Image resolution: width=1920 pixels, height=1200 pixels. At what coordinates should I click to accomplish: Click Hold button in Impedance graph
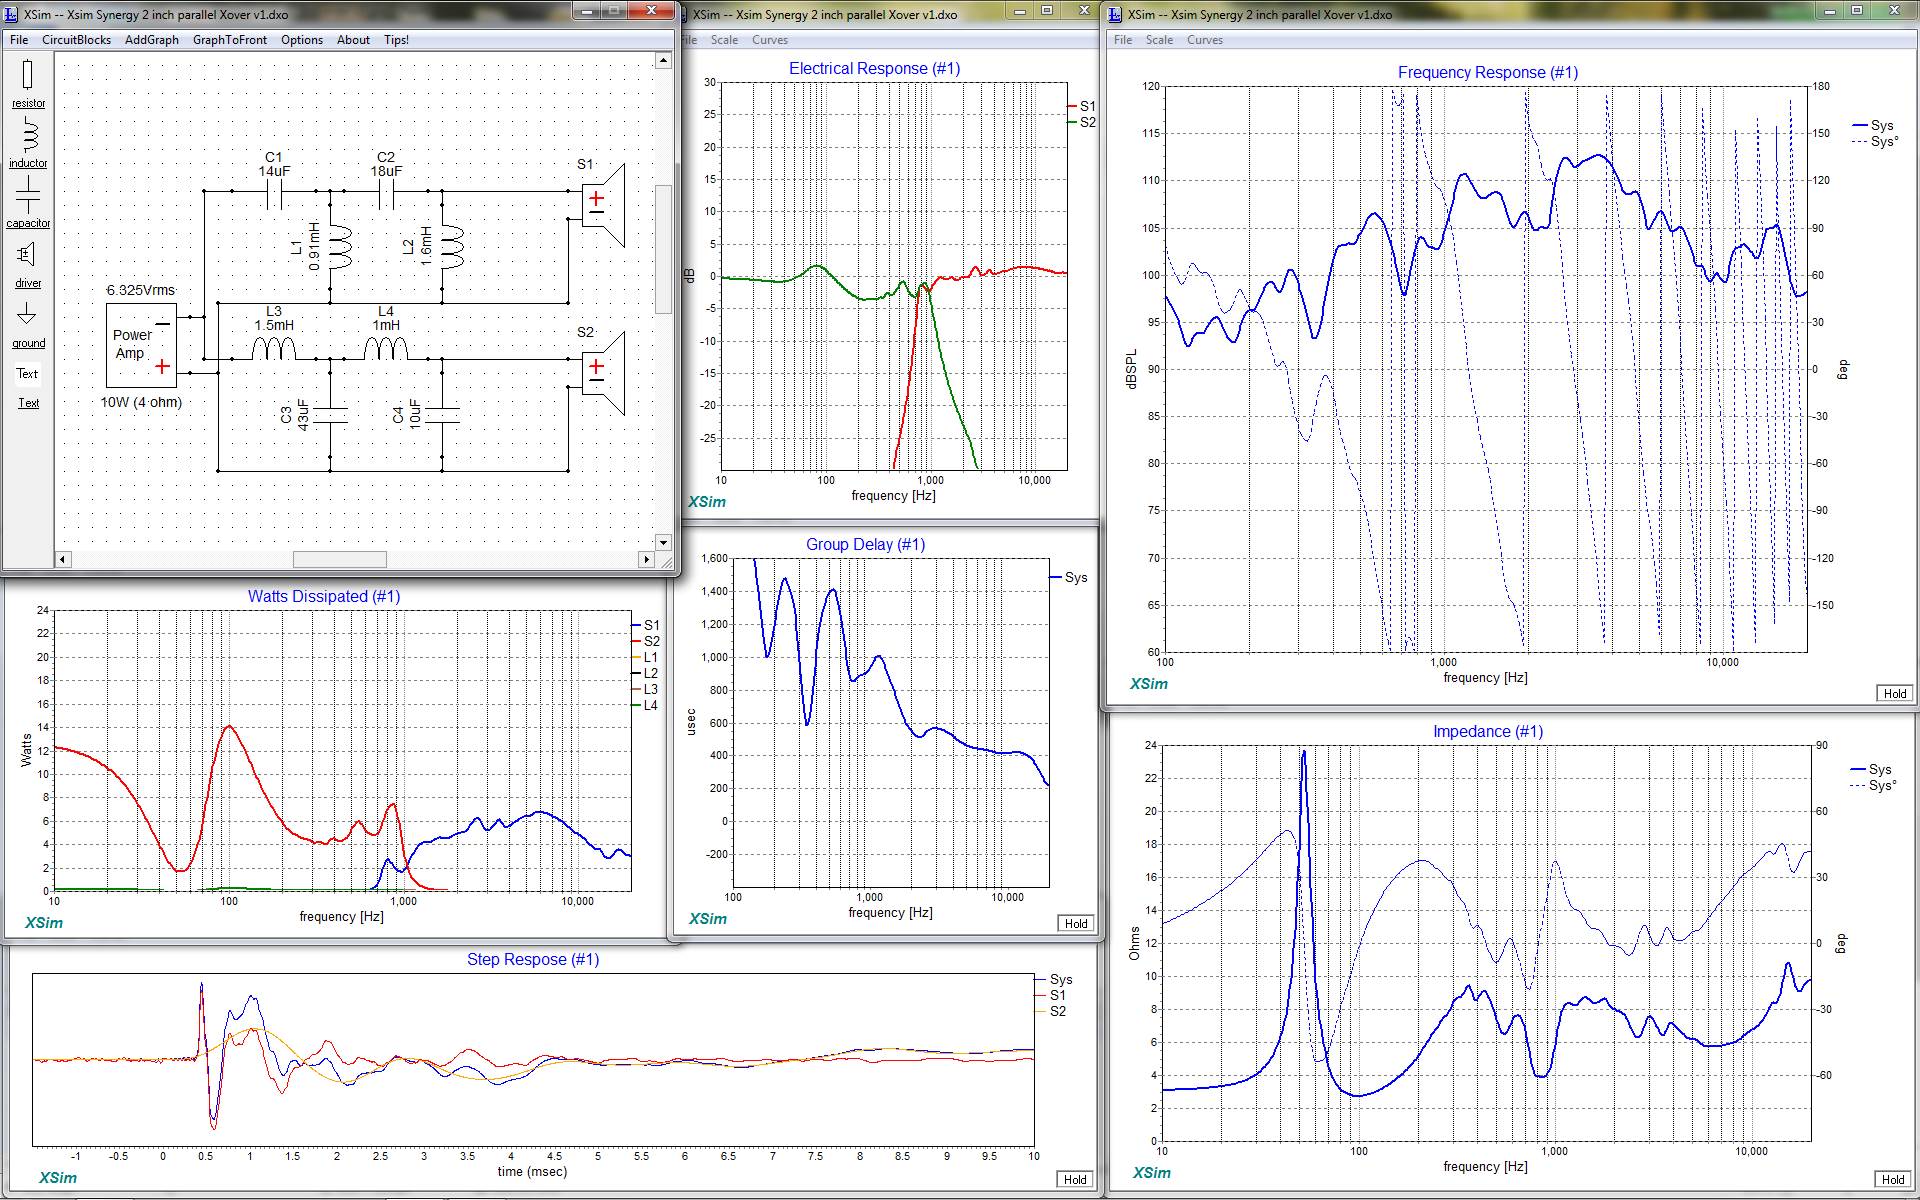1893,1179
